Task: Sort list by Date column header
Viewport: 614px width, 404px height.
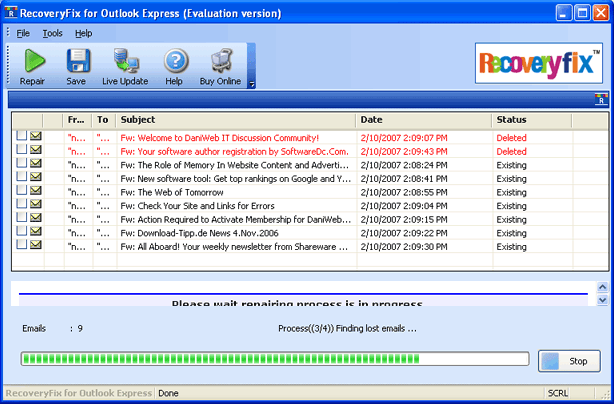Action: [x=424, y=120]
